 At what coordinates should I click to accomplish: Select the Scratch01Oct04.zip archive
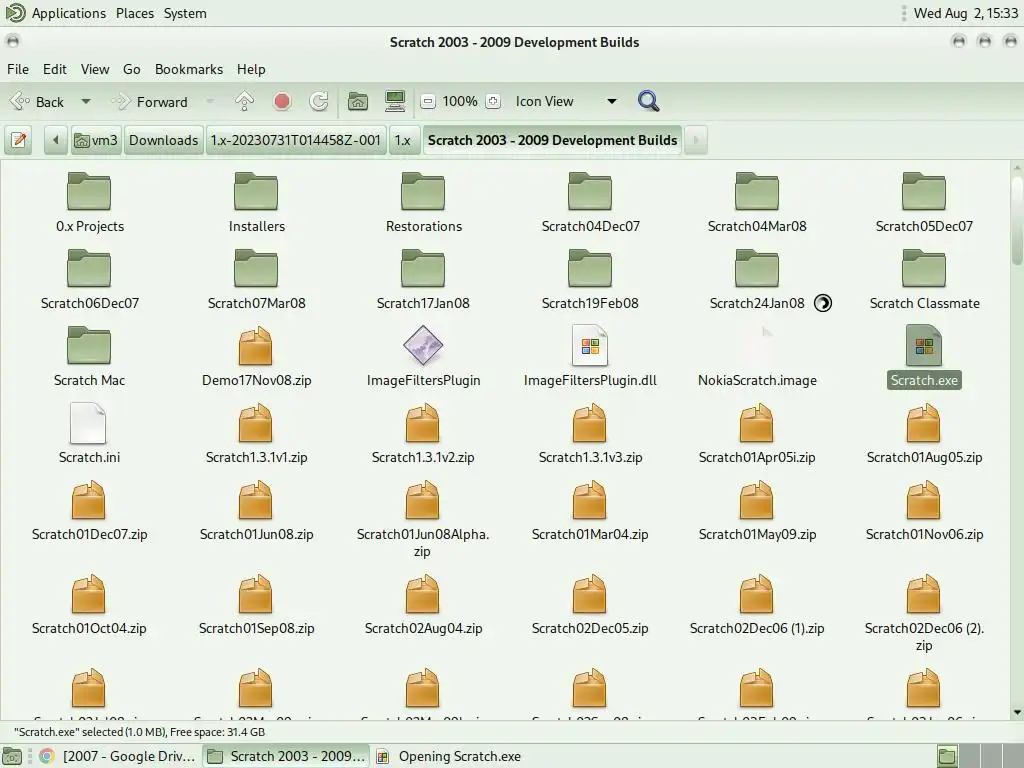click(89, 605)
